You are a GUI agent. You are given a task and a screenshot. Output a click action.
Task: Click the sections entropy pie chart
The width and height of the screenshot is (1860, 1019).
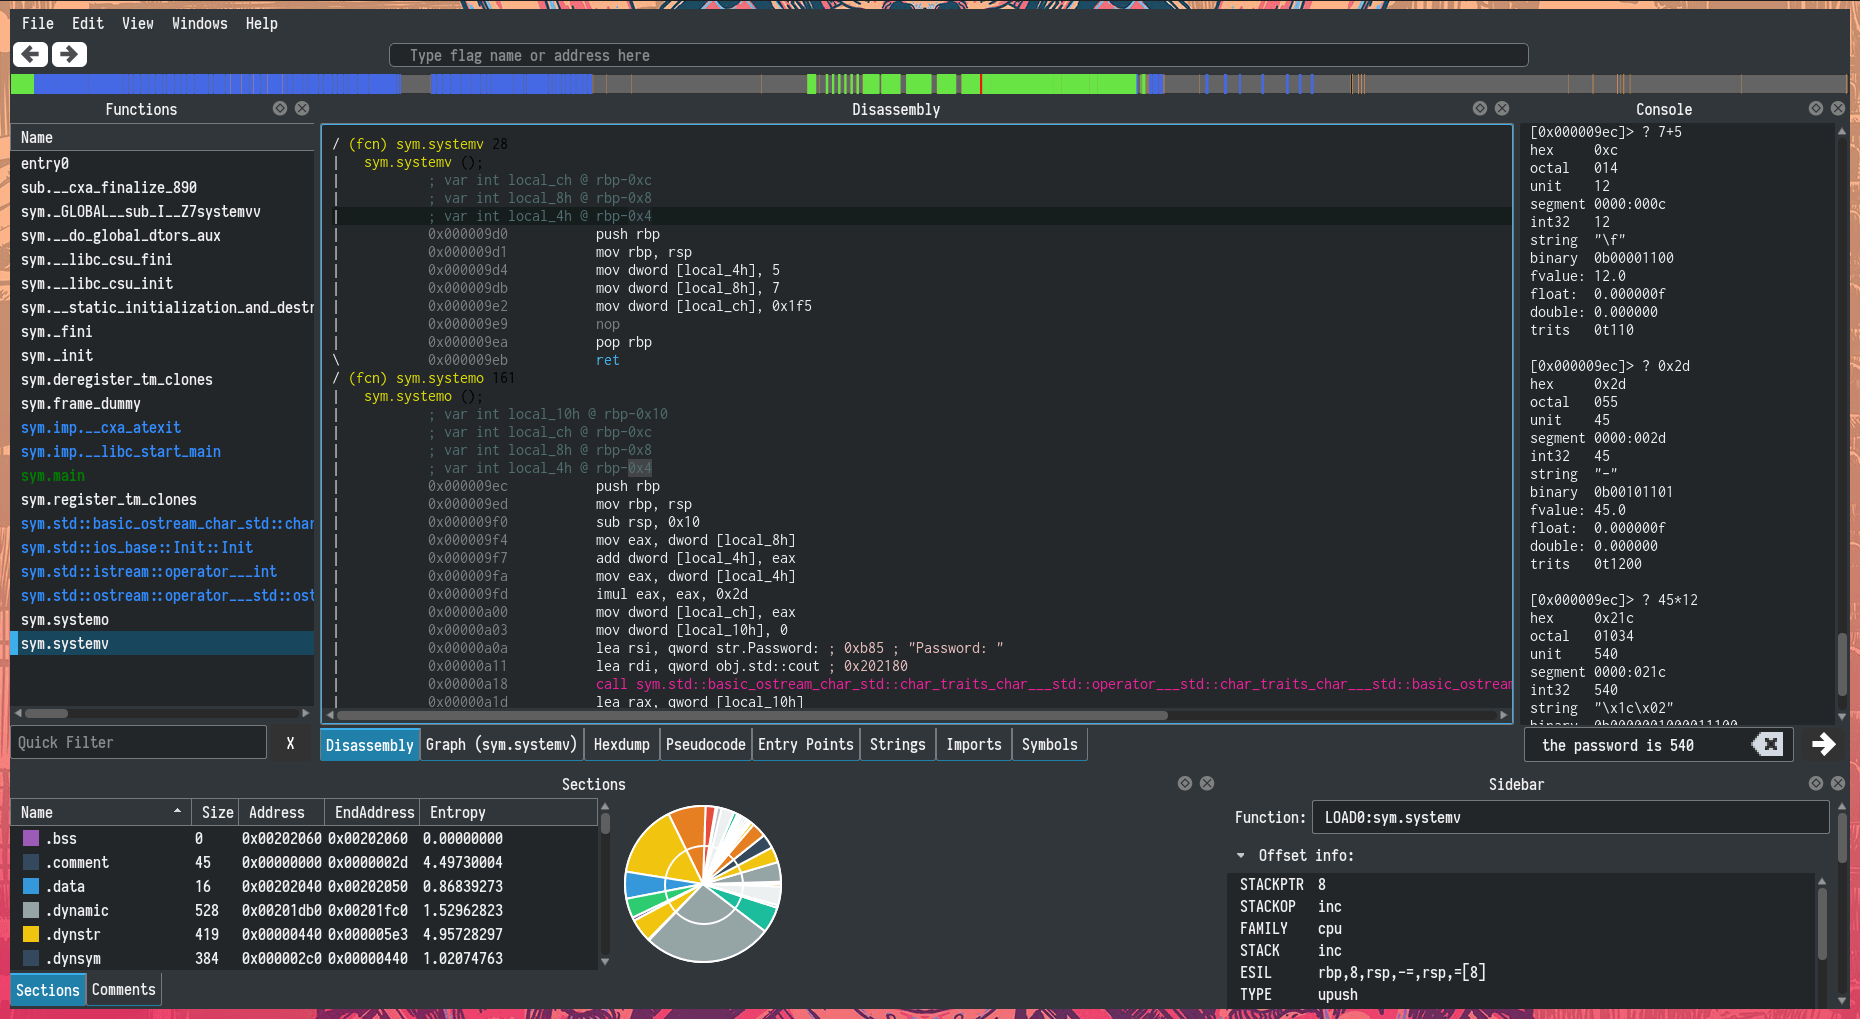[x=703, y=884]
